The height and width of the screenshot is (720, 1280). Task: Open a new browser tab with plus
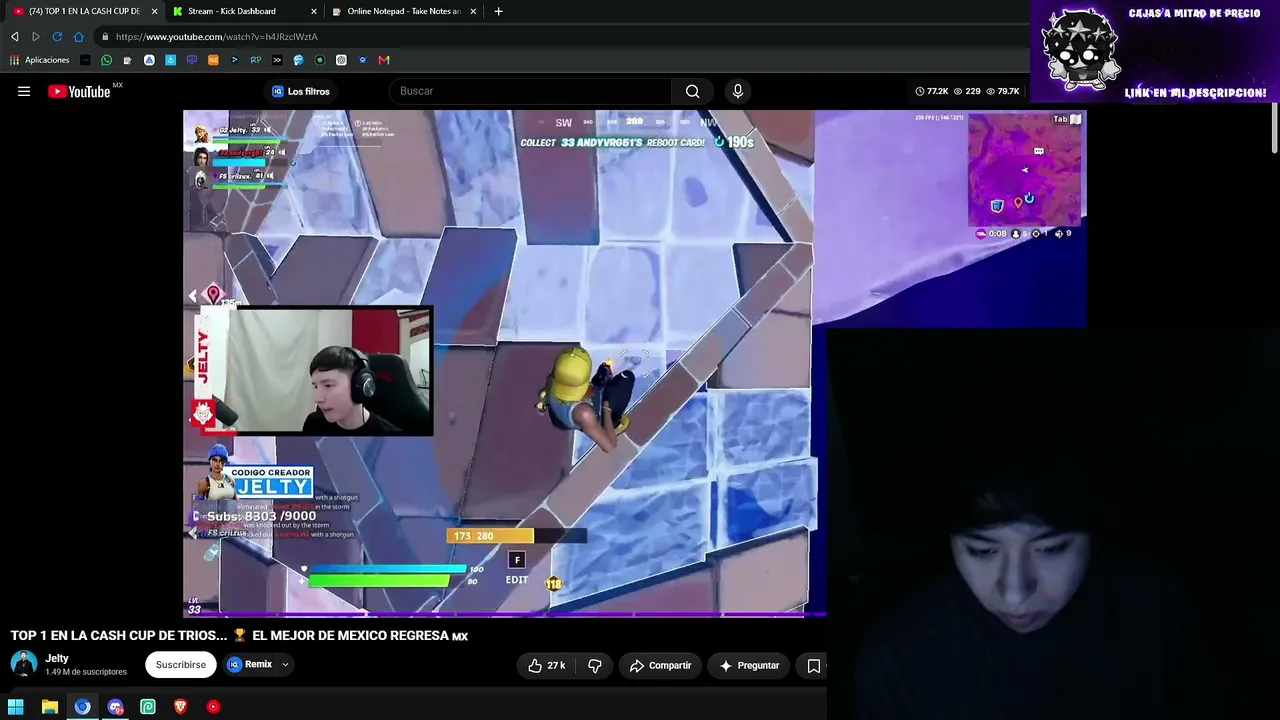point(499,11)
